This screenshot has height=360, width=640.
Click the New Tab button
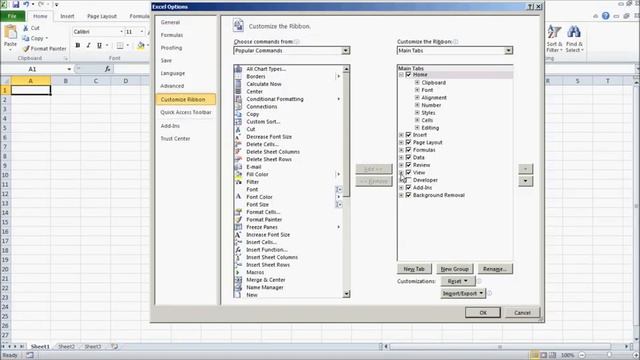tap(414, 269)
